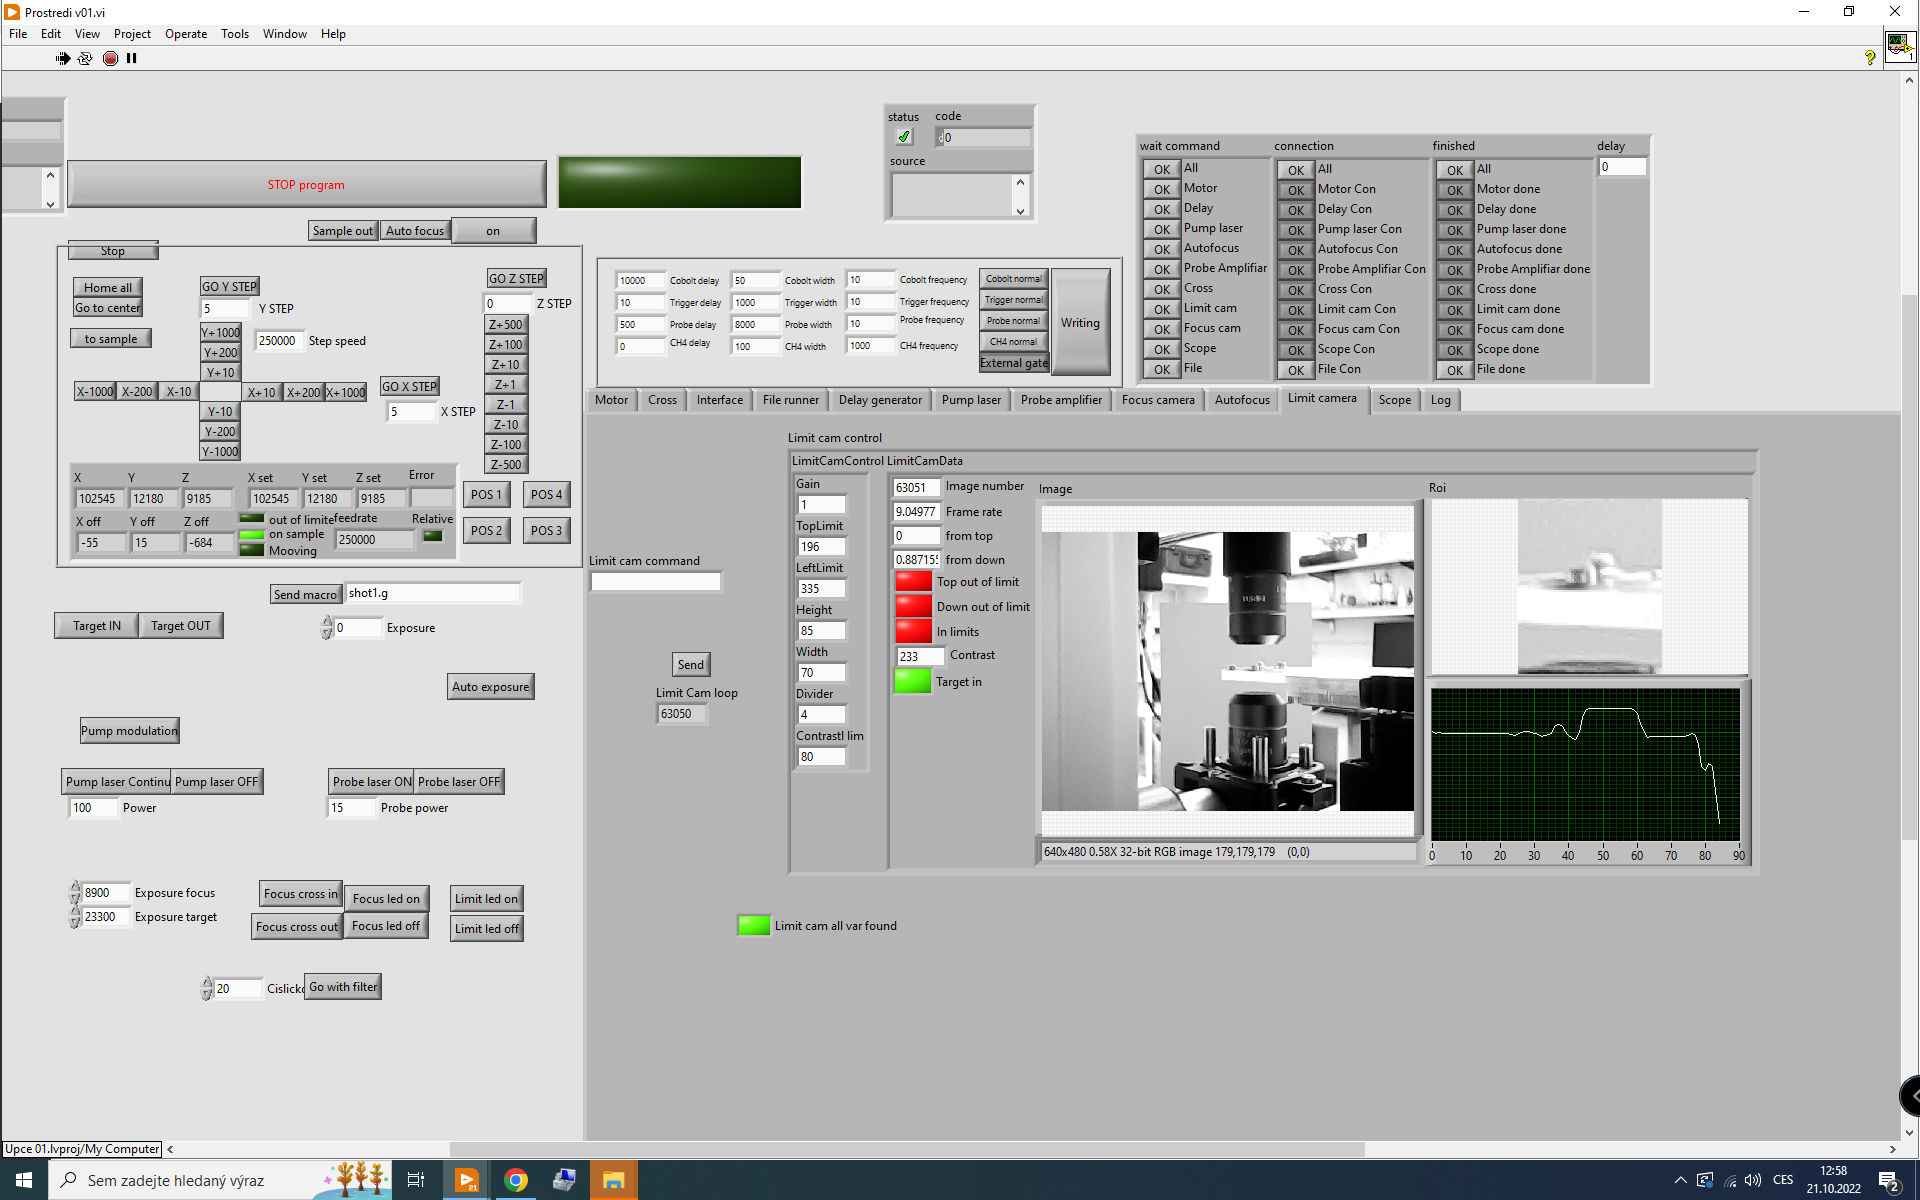Switch to the Pump laser tab
Image resolution: width=1920 pixels, height=1200 pixels.
point(970,400)
